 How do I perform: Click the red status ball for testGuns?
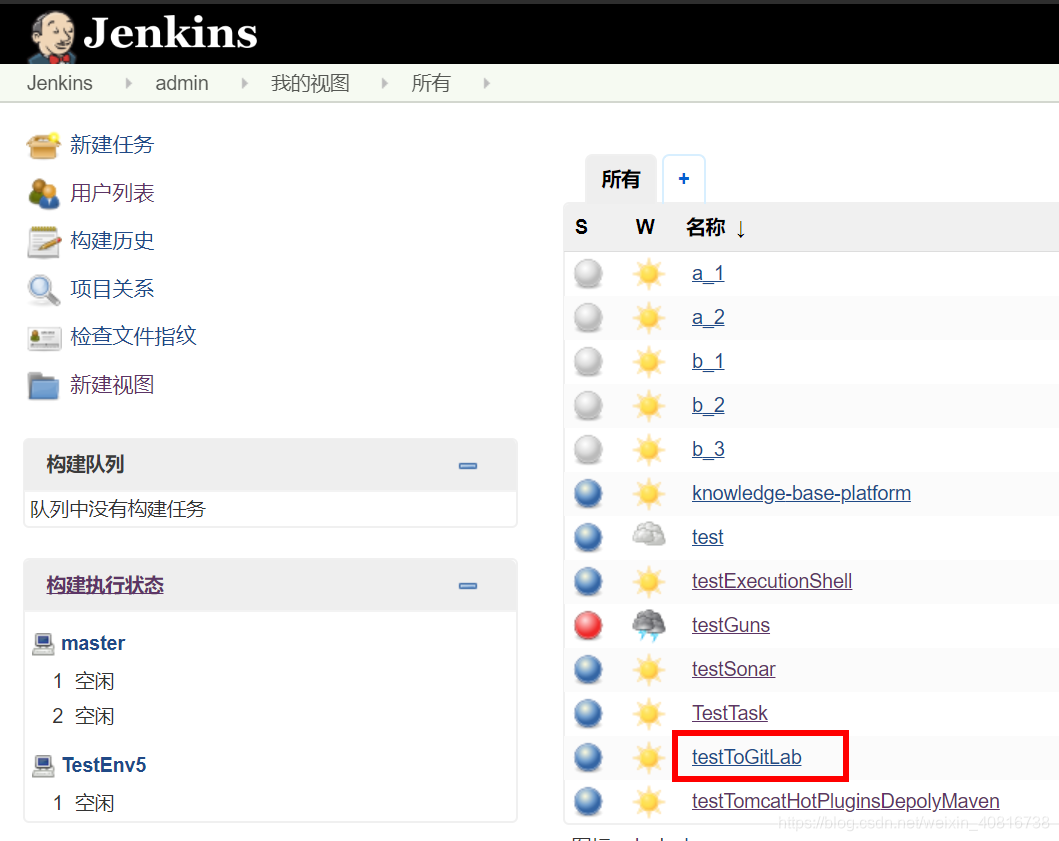tap(588, 626)
